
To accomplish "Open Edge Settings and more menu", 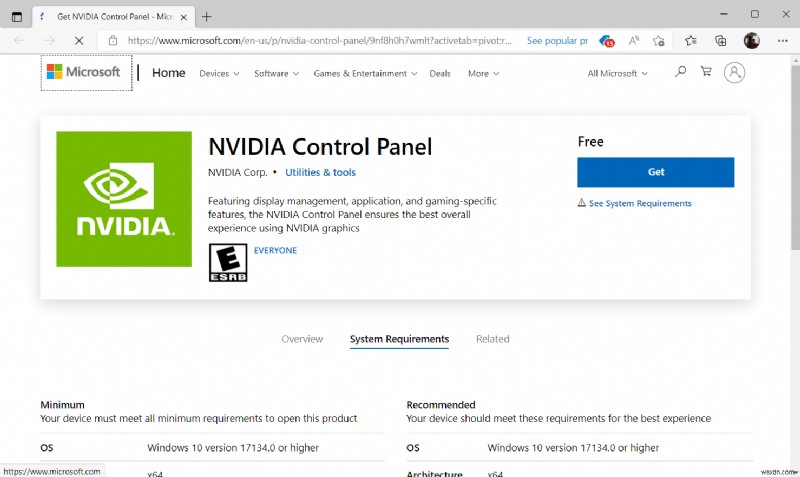I will coord(783,41).
